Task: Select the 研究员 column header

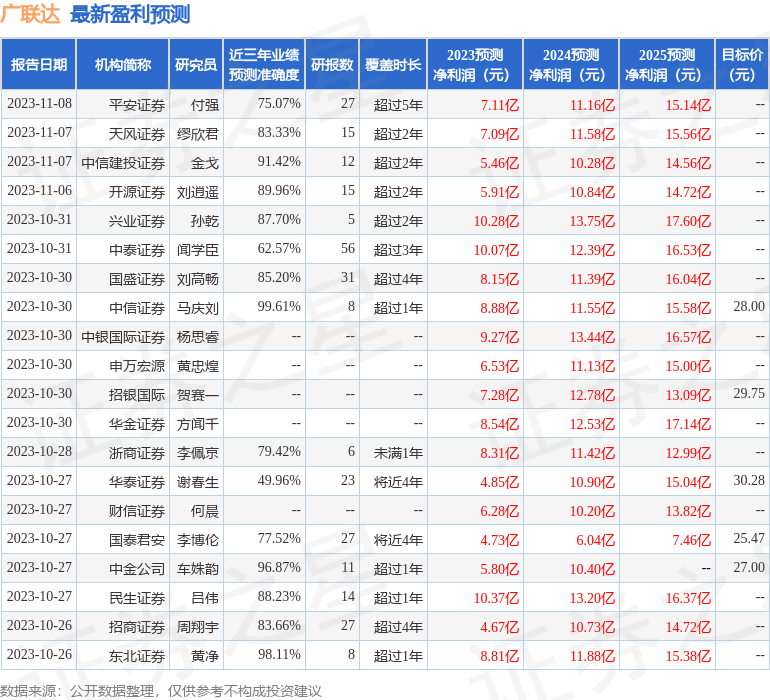Action: pos(196,64)
